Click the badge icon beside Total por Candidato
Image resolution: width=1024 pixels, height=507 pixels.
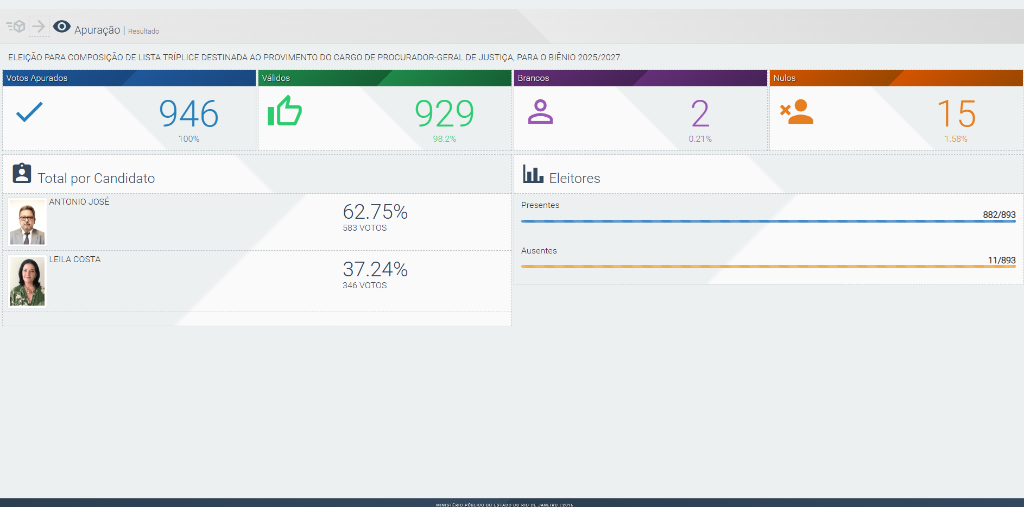pyautogui.click(x=22, y=174)
